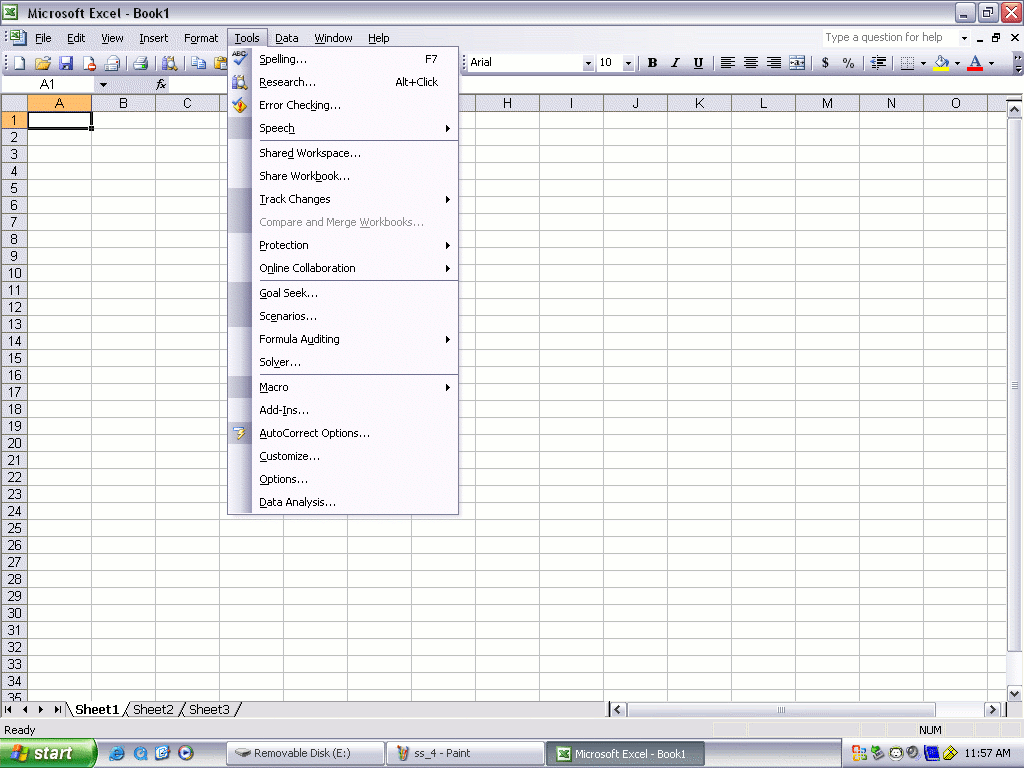Viewport: 1024px width, 768px height.
Task: Switch to the Sheet2 tab
Action: 153,709
